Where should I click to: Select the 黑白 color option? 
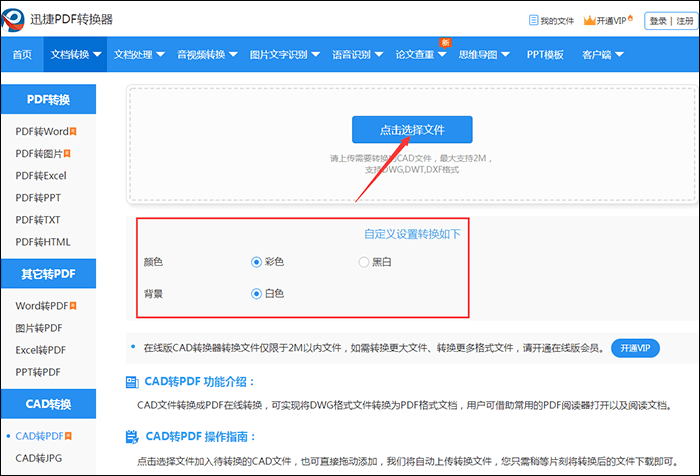[364, 262]
